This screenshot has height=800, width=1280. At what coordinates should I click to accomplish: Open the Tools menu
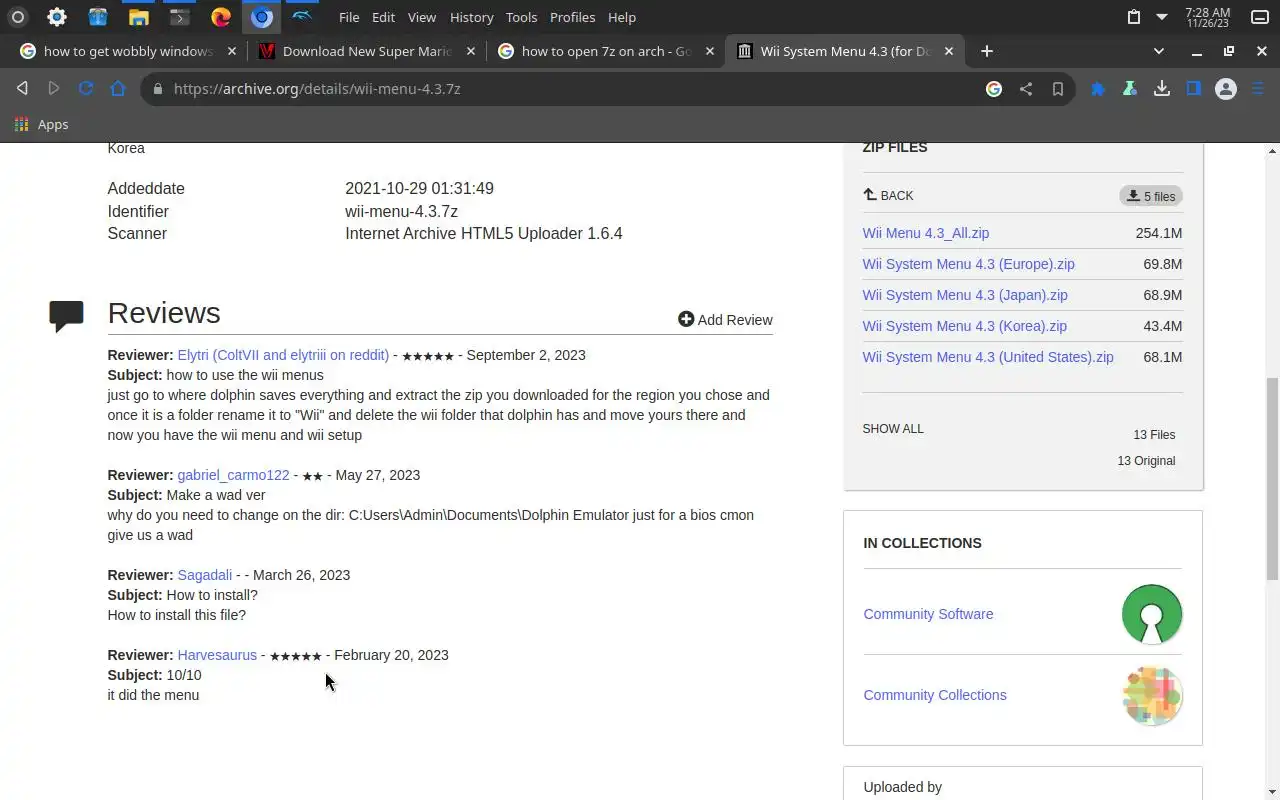click(521, 17)
